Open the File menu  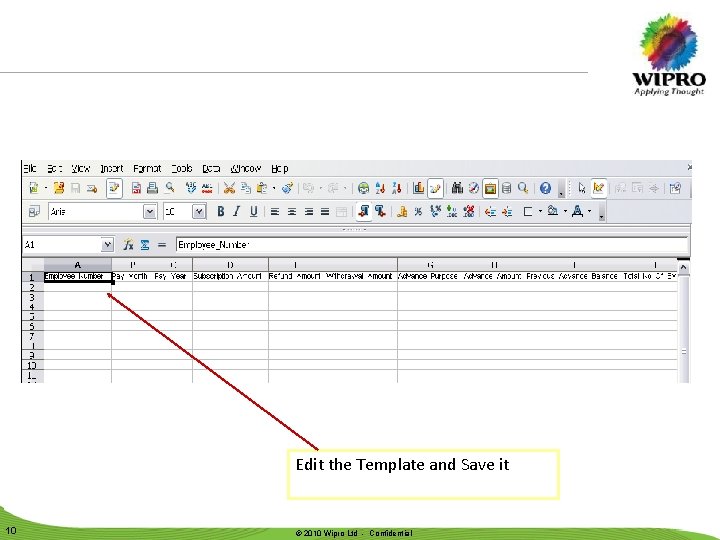click(x=30, y=169)
